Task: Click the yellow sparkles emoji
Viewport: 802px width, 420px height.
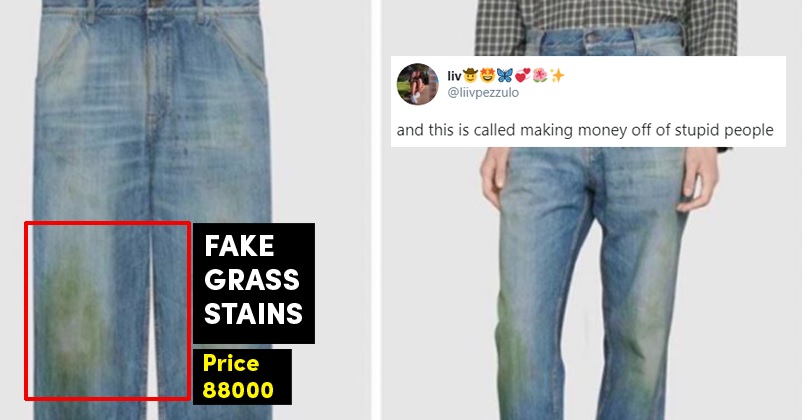Action: 557,76
